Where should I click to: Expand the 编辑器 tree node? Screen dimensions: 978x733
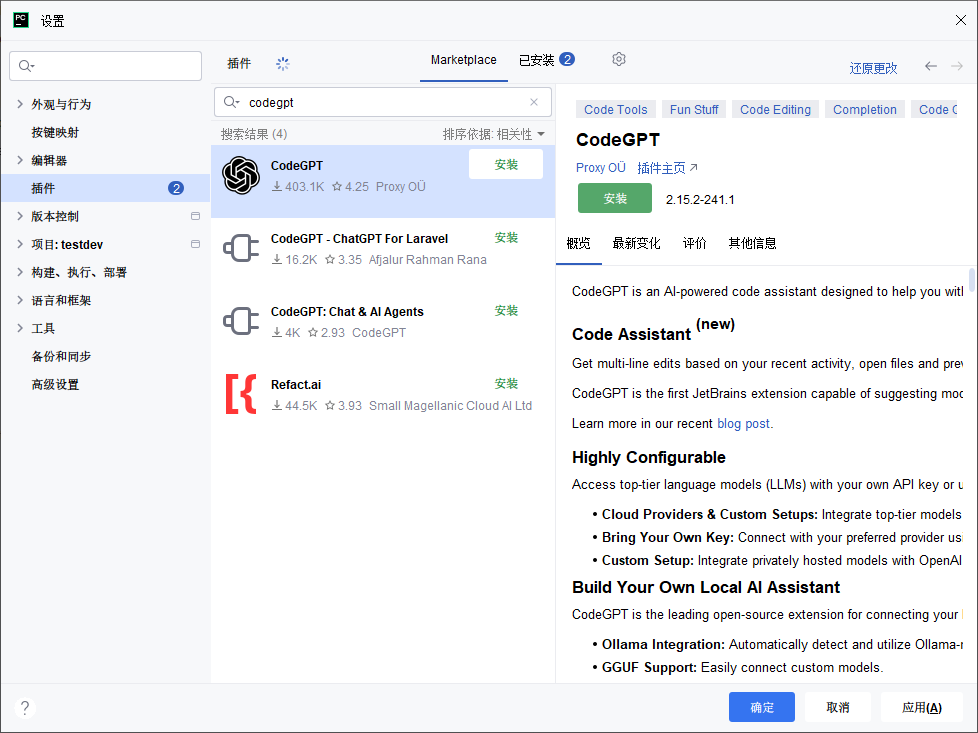click(x=20, y=160)
